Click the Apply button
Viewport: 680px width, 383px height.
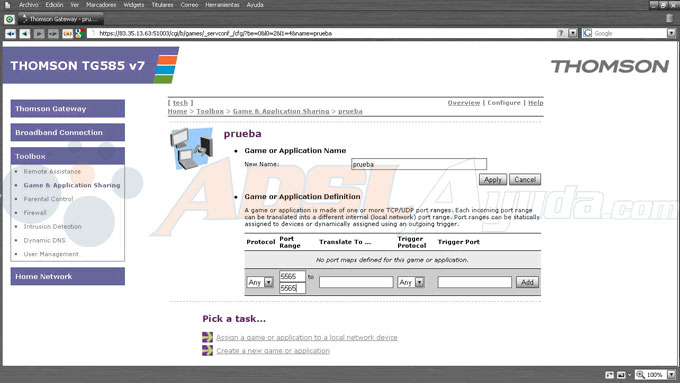(x=493, y=180)
